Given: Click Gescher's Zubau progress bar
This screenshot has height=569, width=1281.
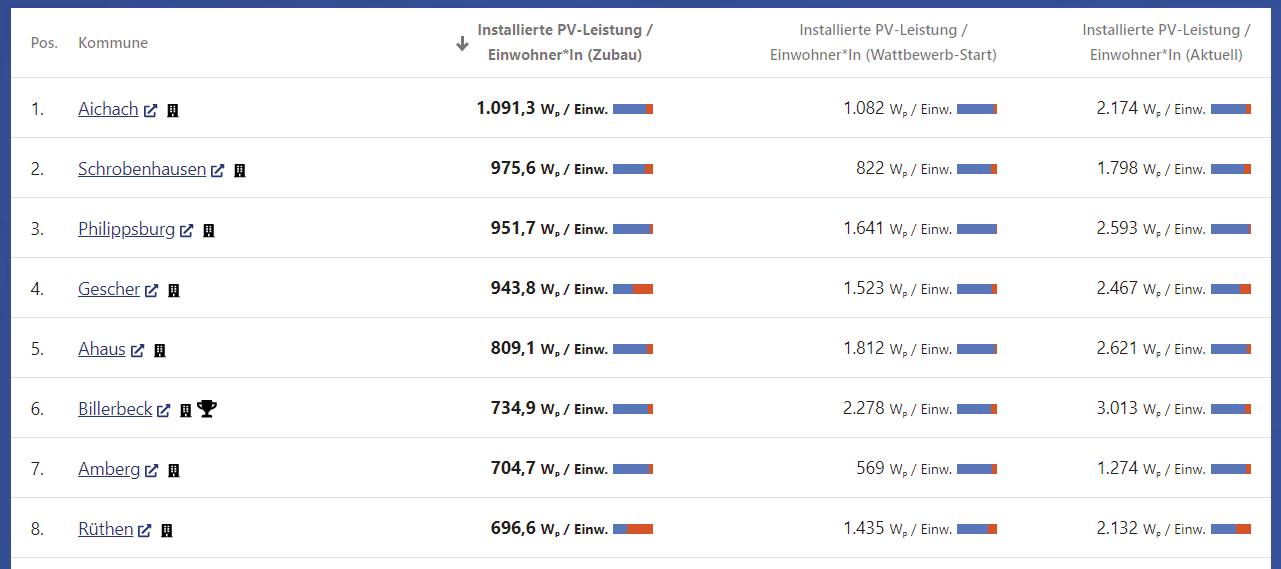Looking at the screenshot, I should (x=632, y=289).
